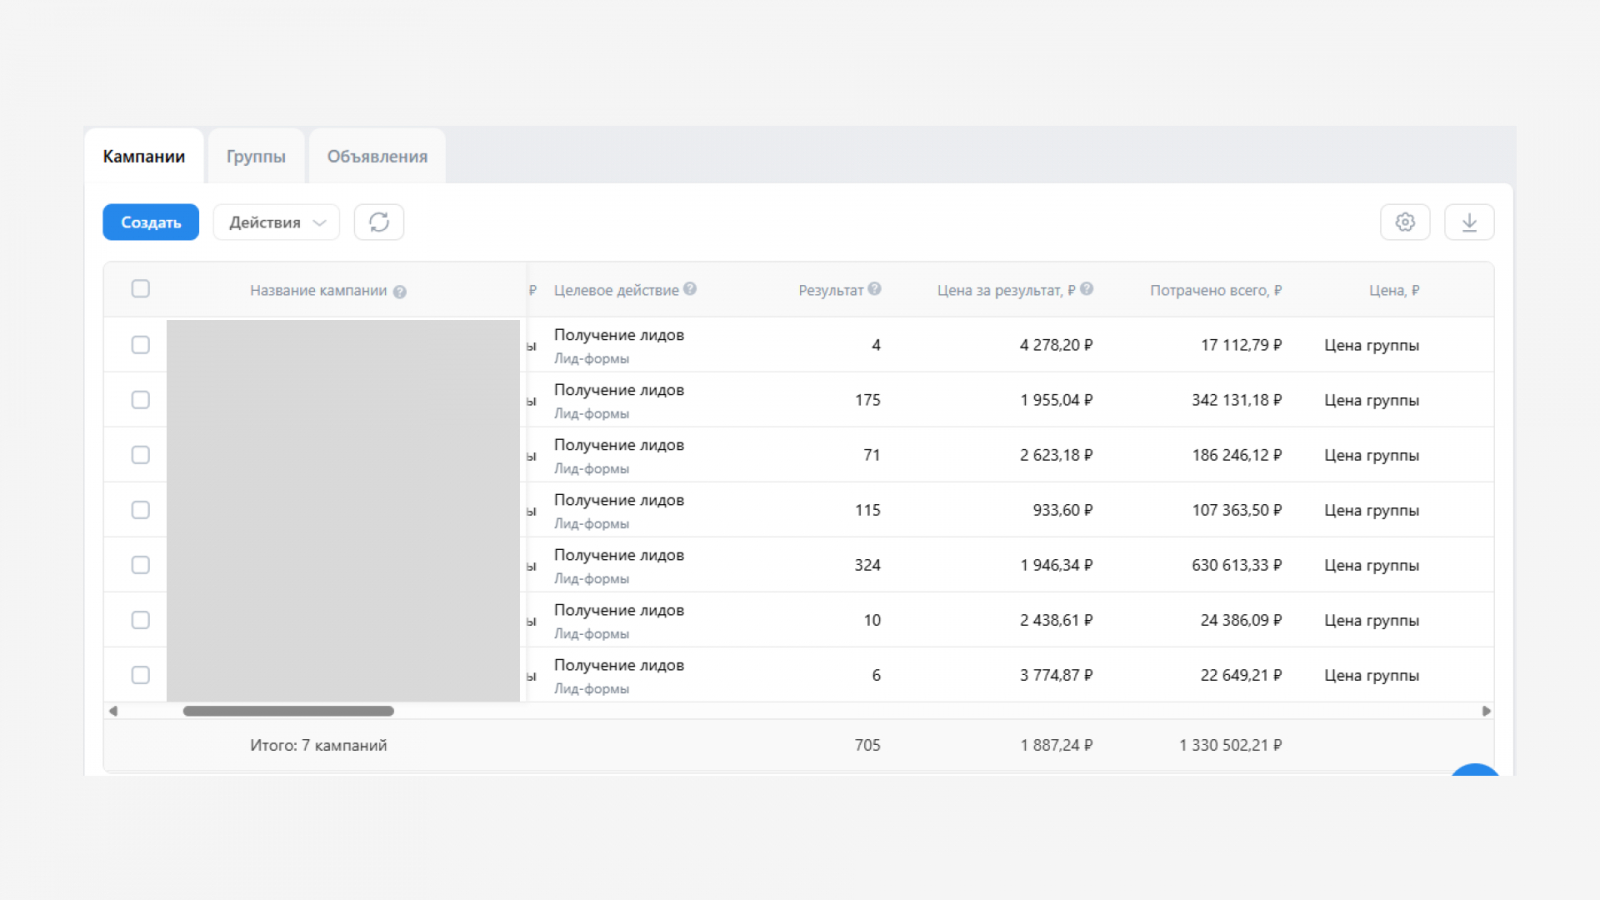Click help icon beside Цена за результат
Image resolution: width=1600 pixels, height=900 pixels.
(1087, 289)
